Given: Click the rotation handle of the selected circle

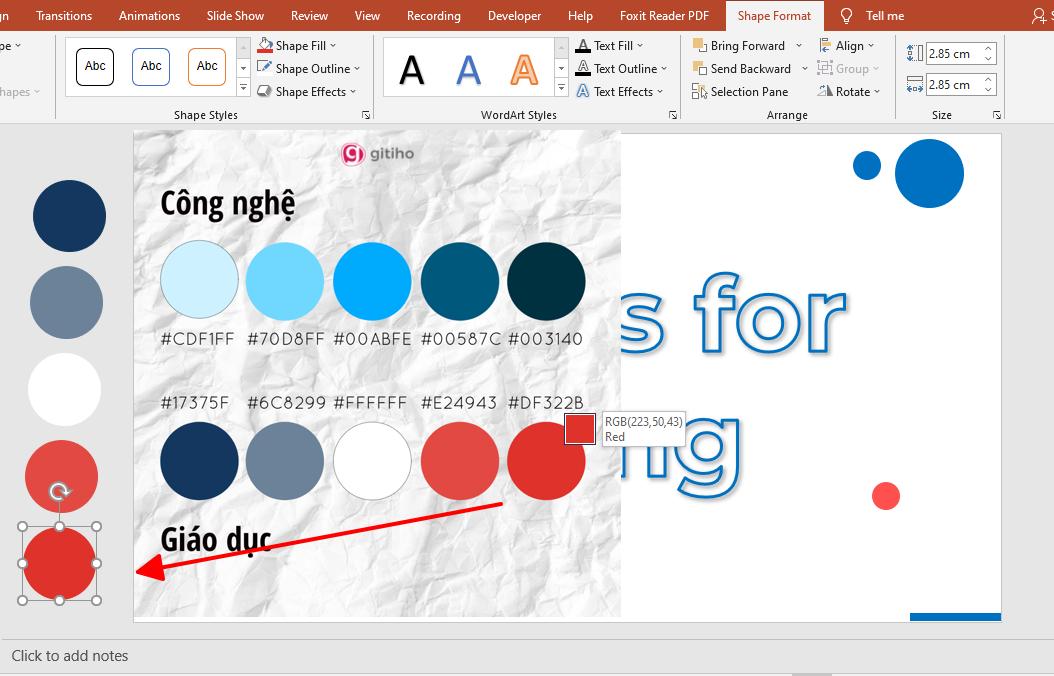Looking at the screenshot, I should pos(60,492).
